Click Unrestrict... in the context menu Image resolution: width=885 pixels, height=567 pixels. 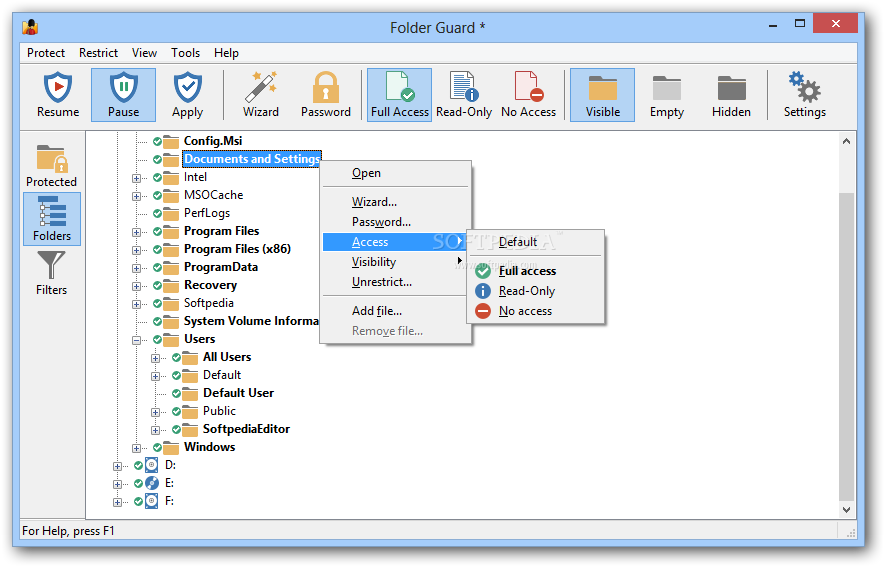pos(381,282)
